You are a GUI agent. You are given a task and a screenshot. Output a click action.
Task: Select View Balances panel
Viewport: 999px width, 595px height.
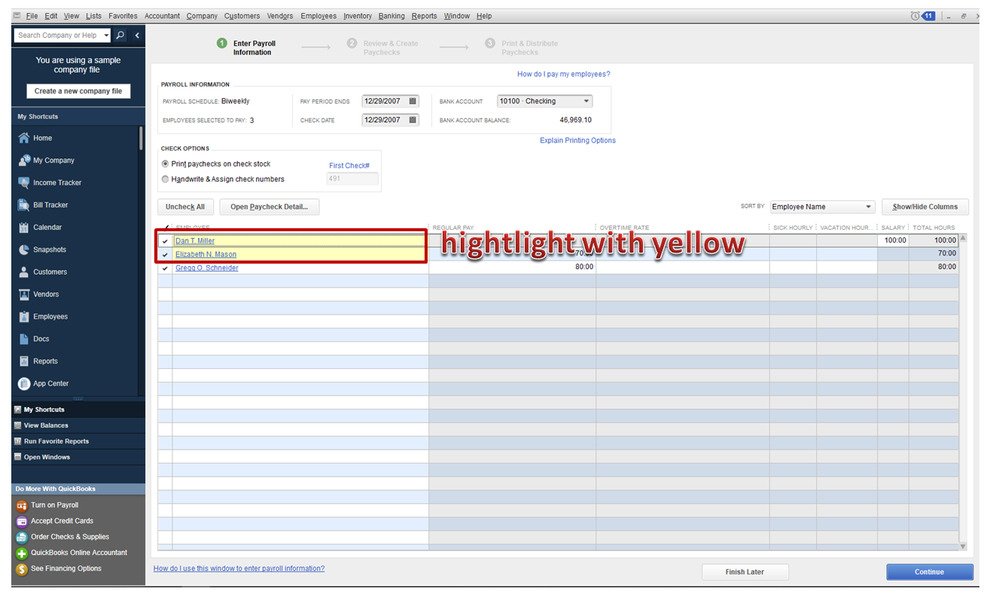[x=78, y=425]
